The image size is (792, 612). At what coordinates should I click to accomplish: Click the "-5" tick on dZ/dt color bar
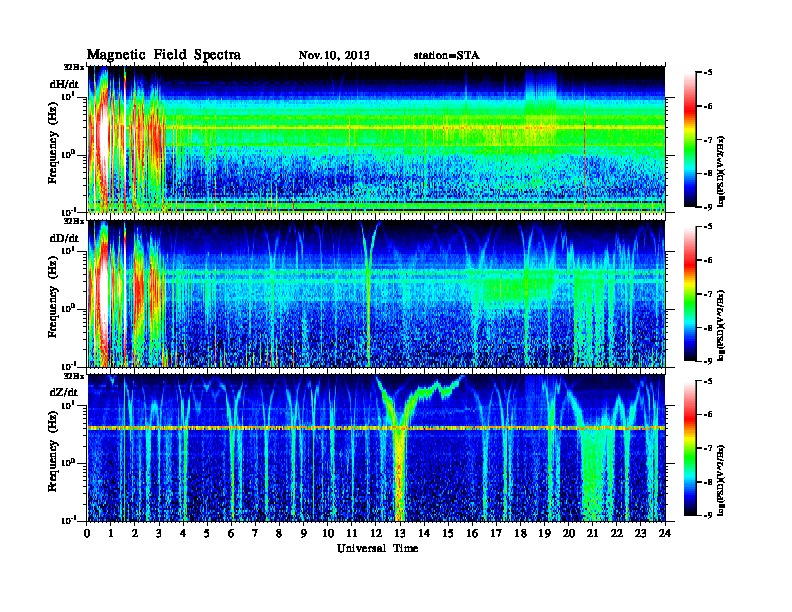[x=708, y=381]
